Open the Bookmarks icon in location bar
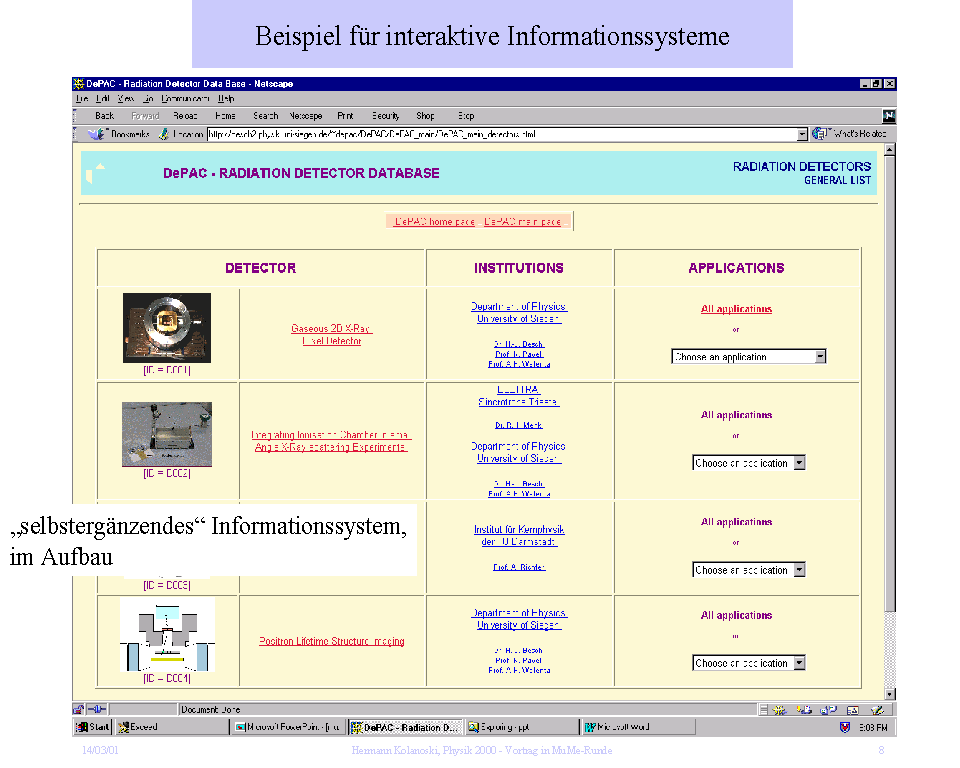The height and width of the screenshot is (768, 960). (96, 134)
